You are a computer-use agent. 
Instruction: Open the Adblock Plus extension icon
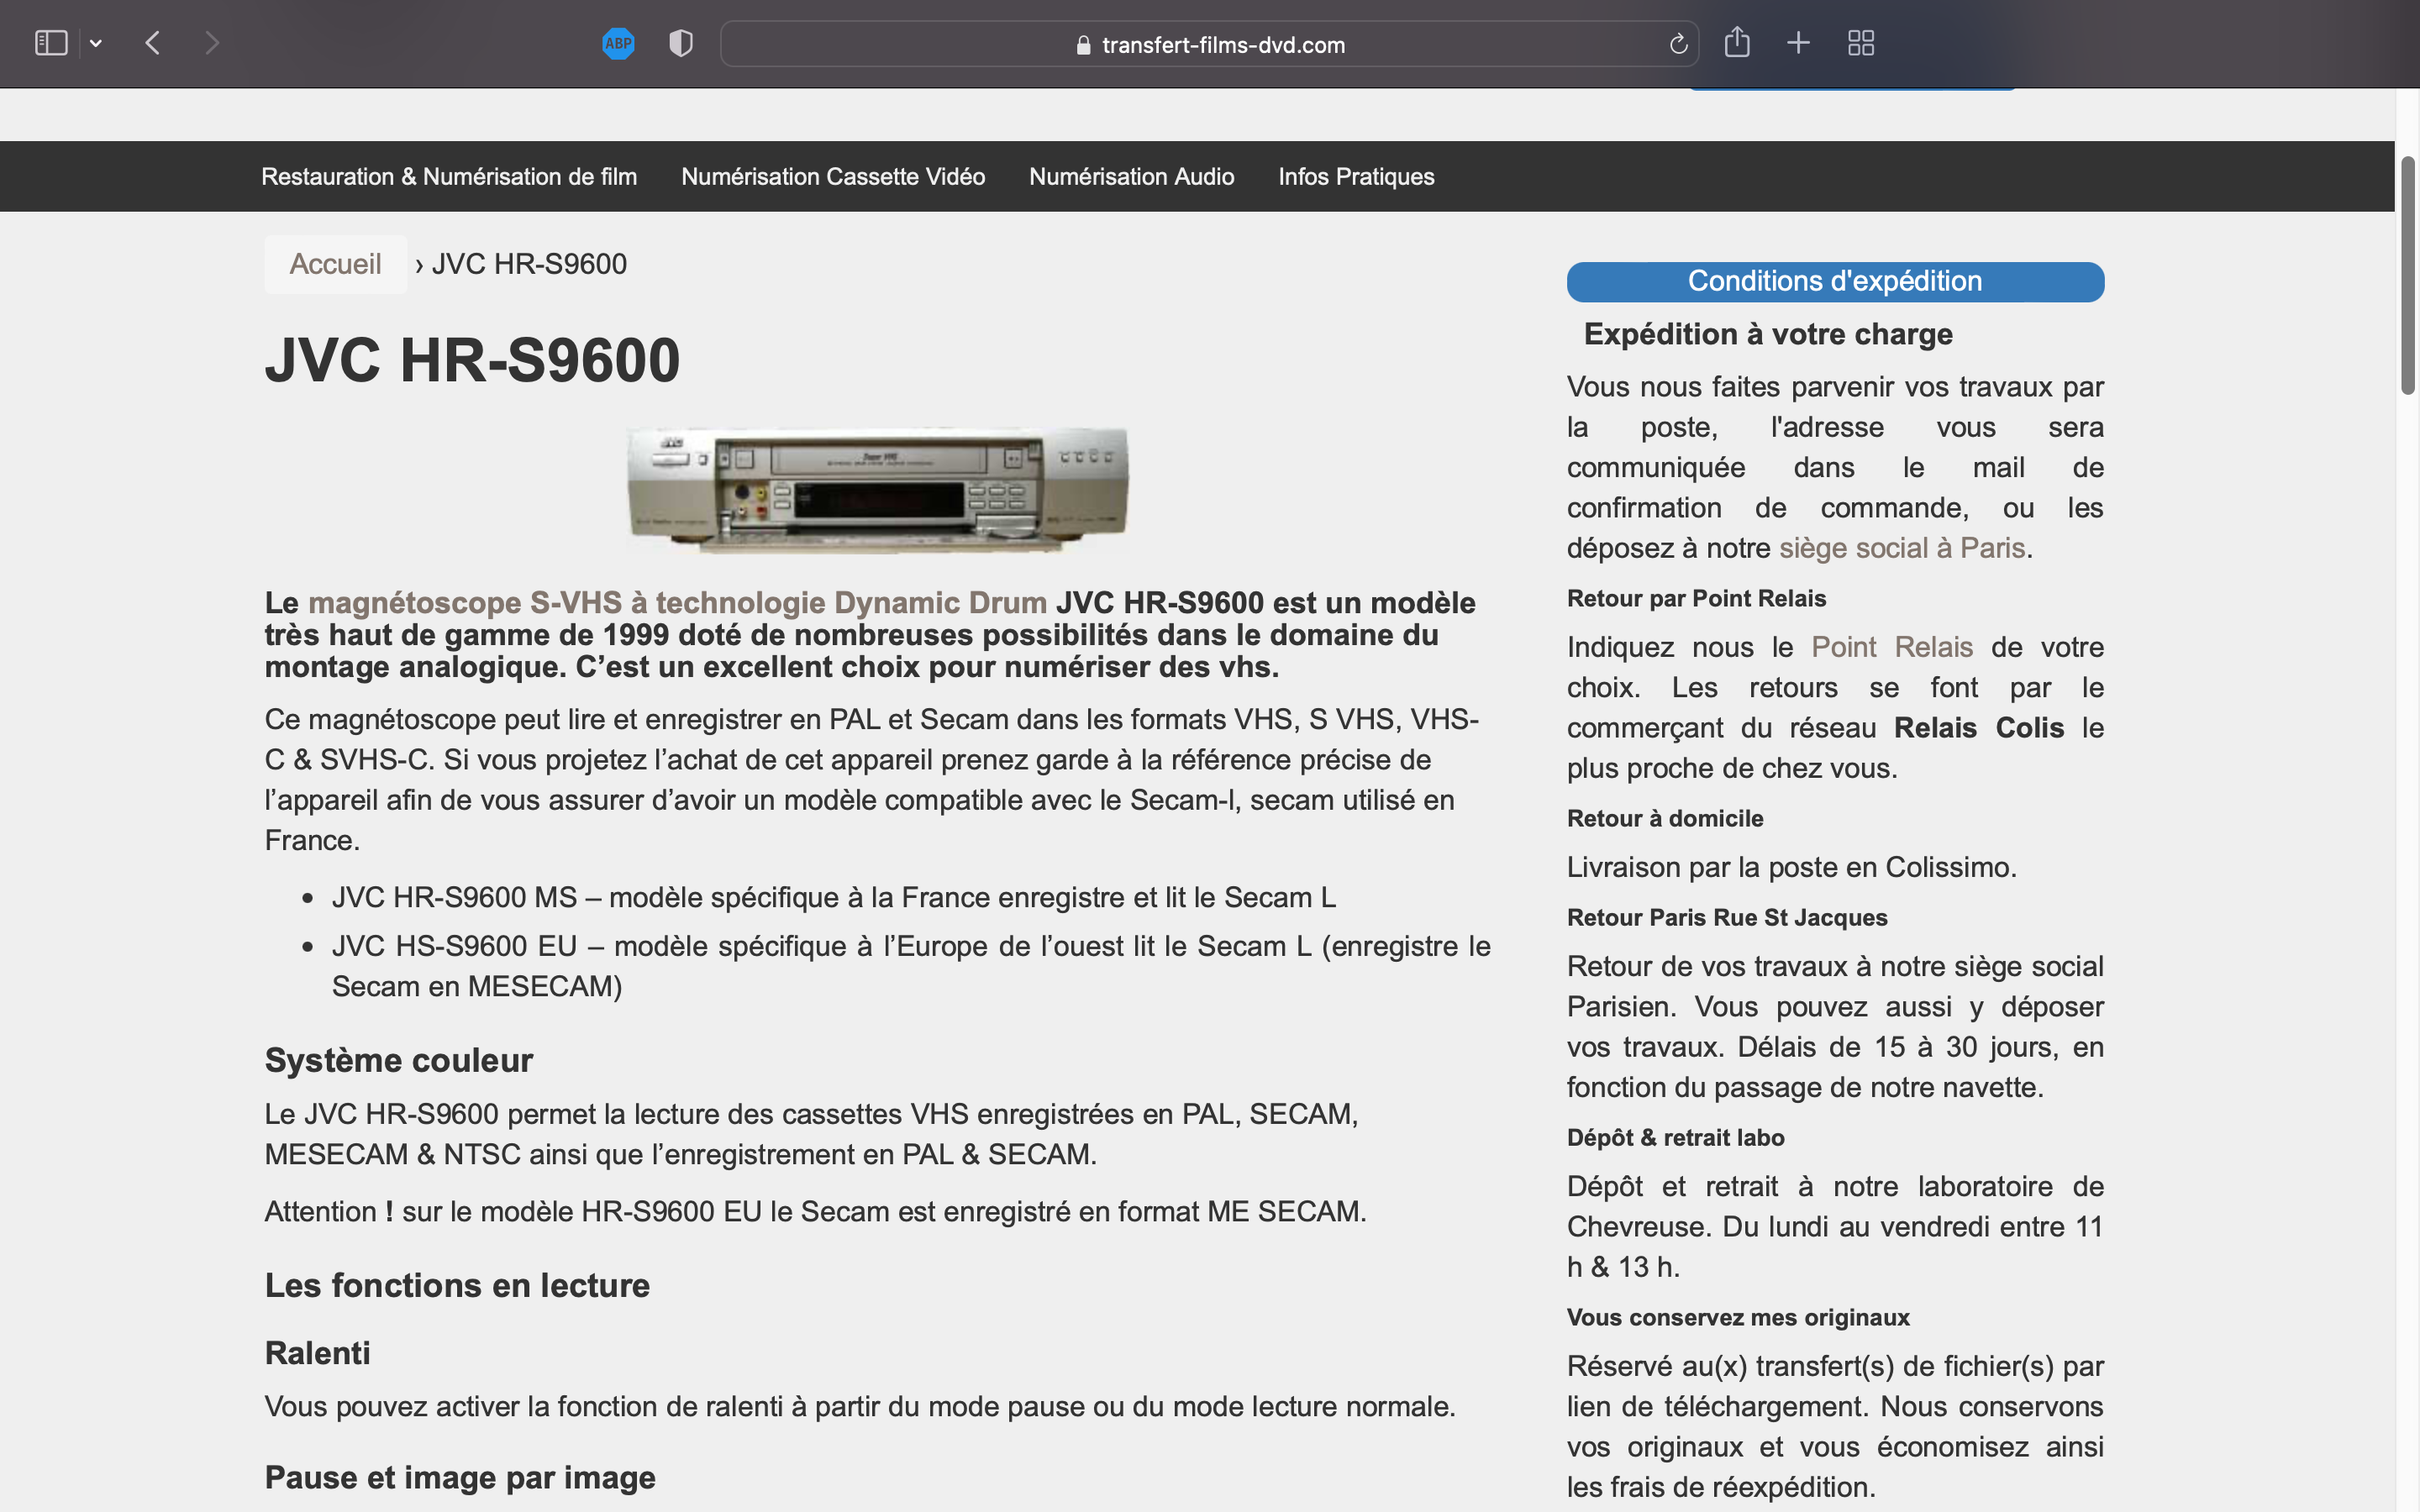click(x=618, y=43)
